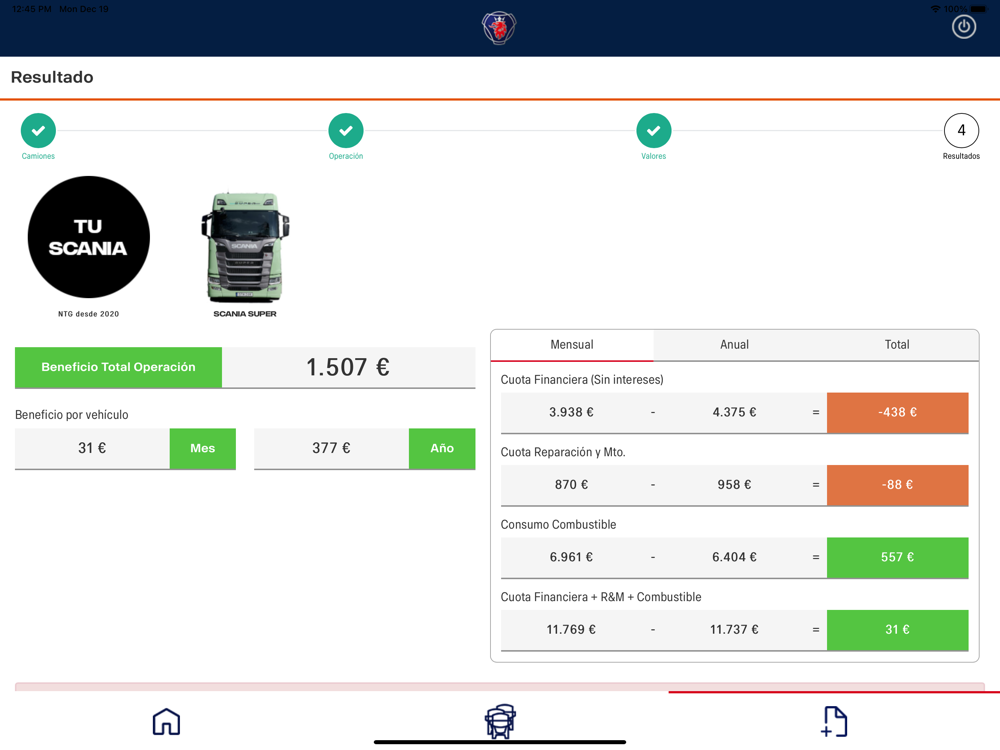Go to completed Valores step

[x=654, y=131]
